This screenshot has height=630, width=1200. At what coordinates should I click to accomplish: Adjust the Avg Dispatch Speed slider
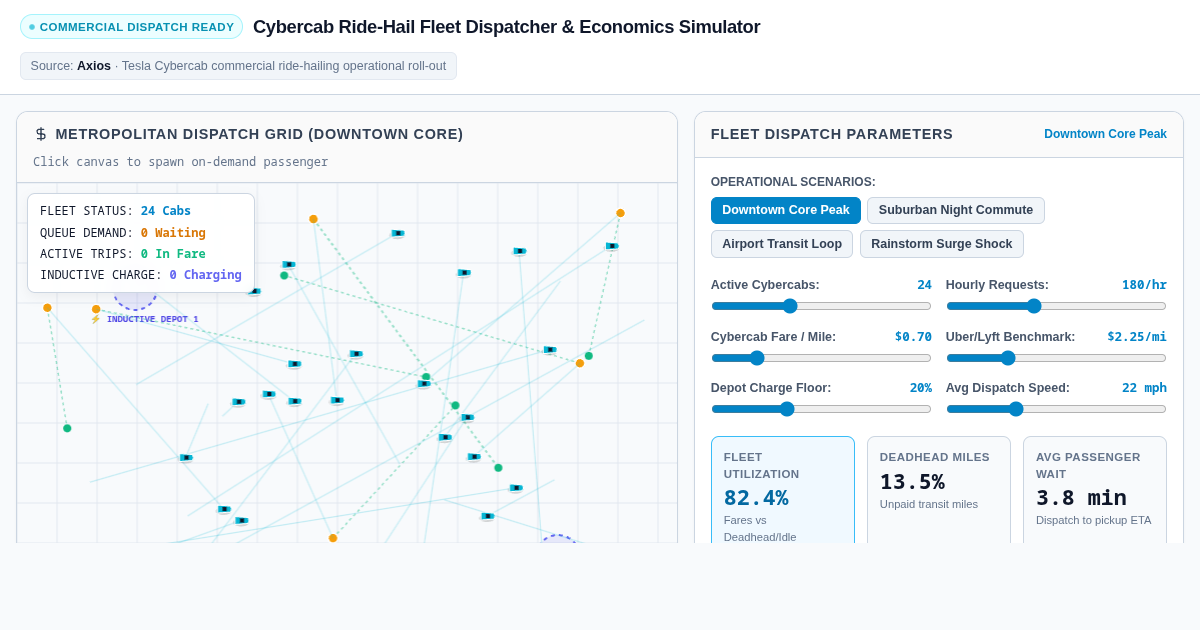1056,409
